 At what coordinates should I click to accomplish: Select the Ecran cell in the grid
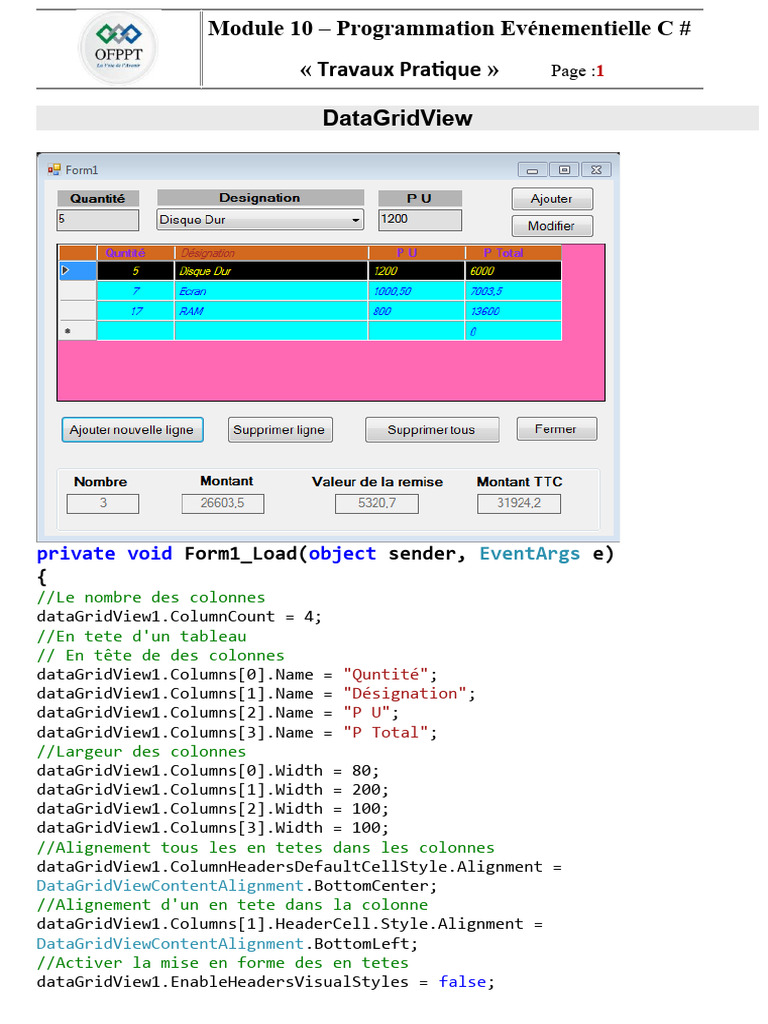[x=271, y=291]
